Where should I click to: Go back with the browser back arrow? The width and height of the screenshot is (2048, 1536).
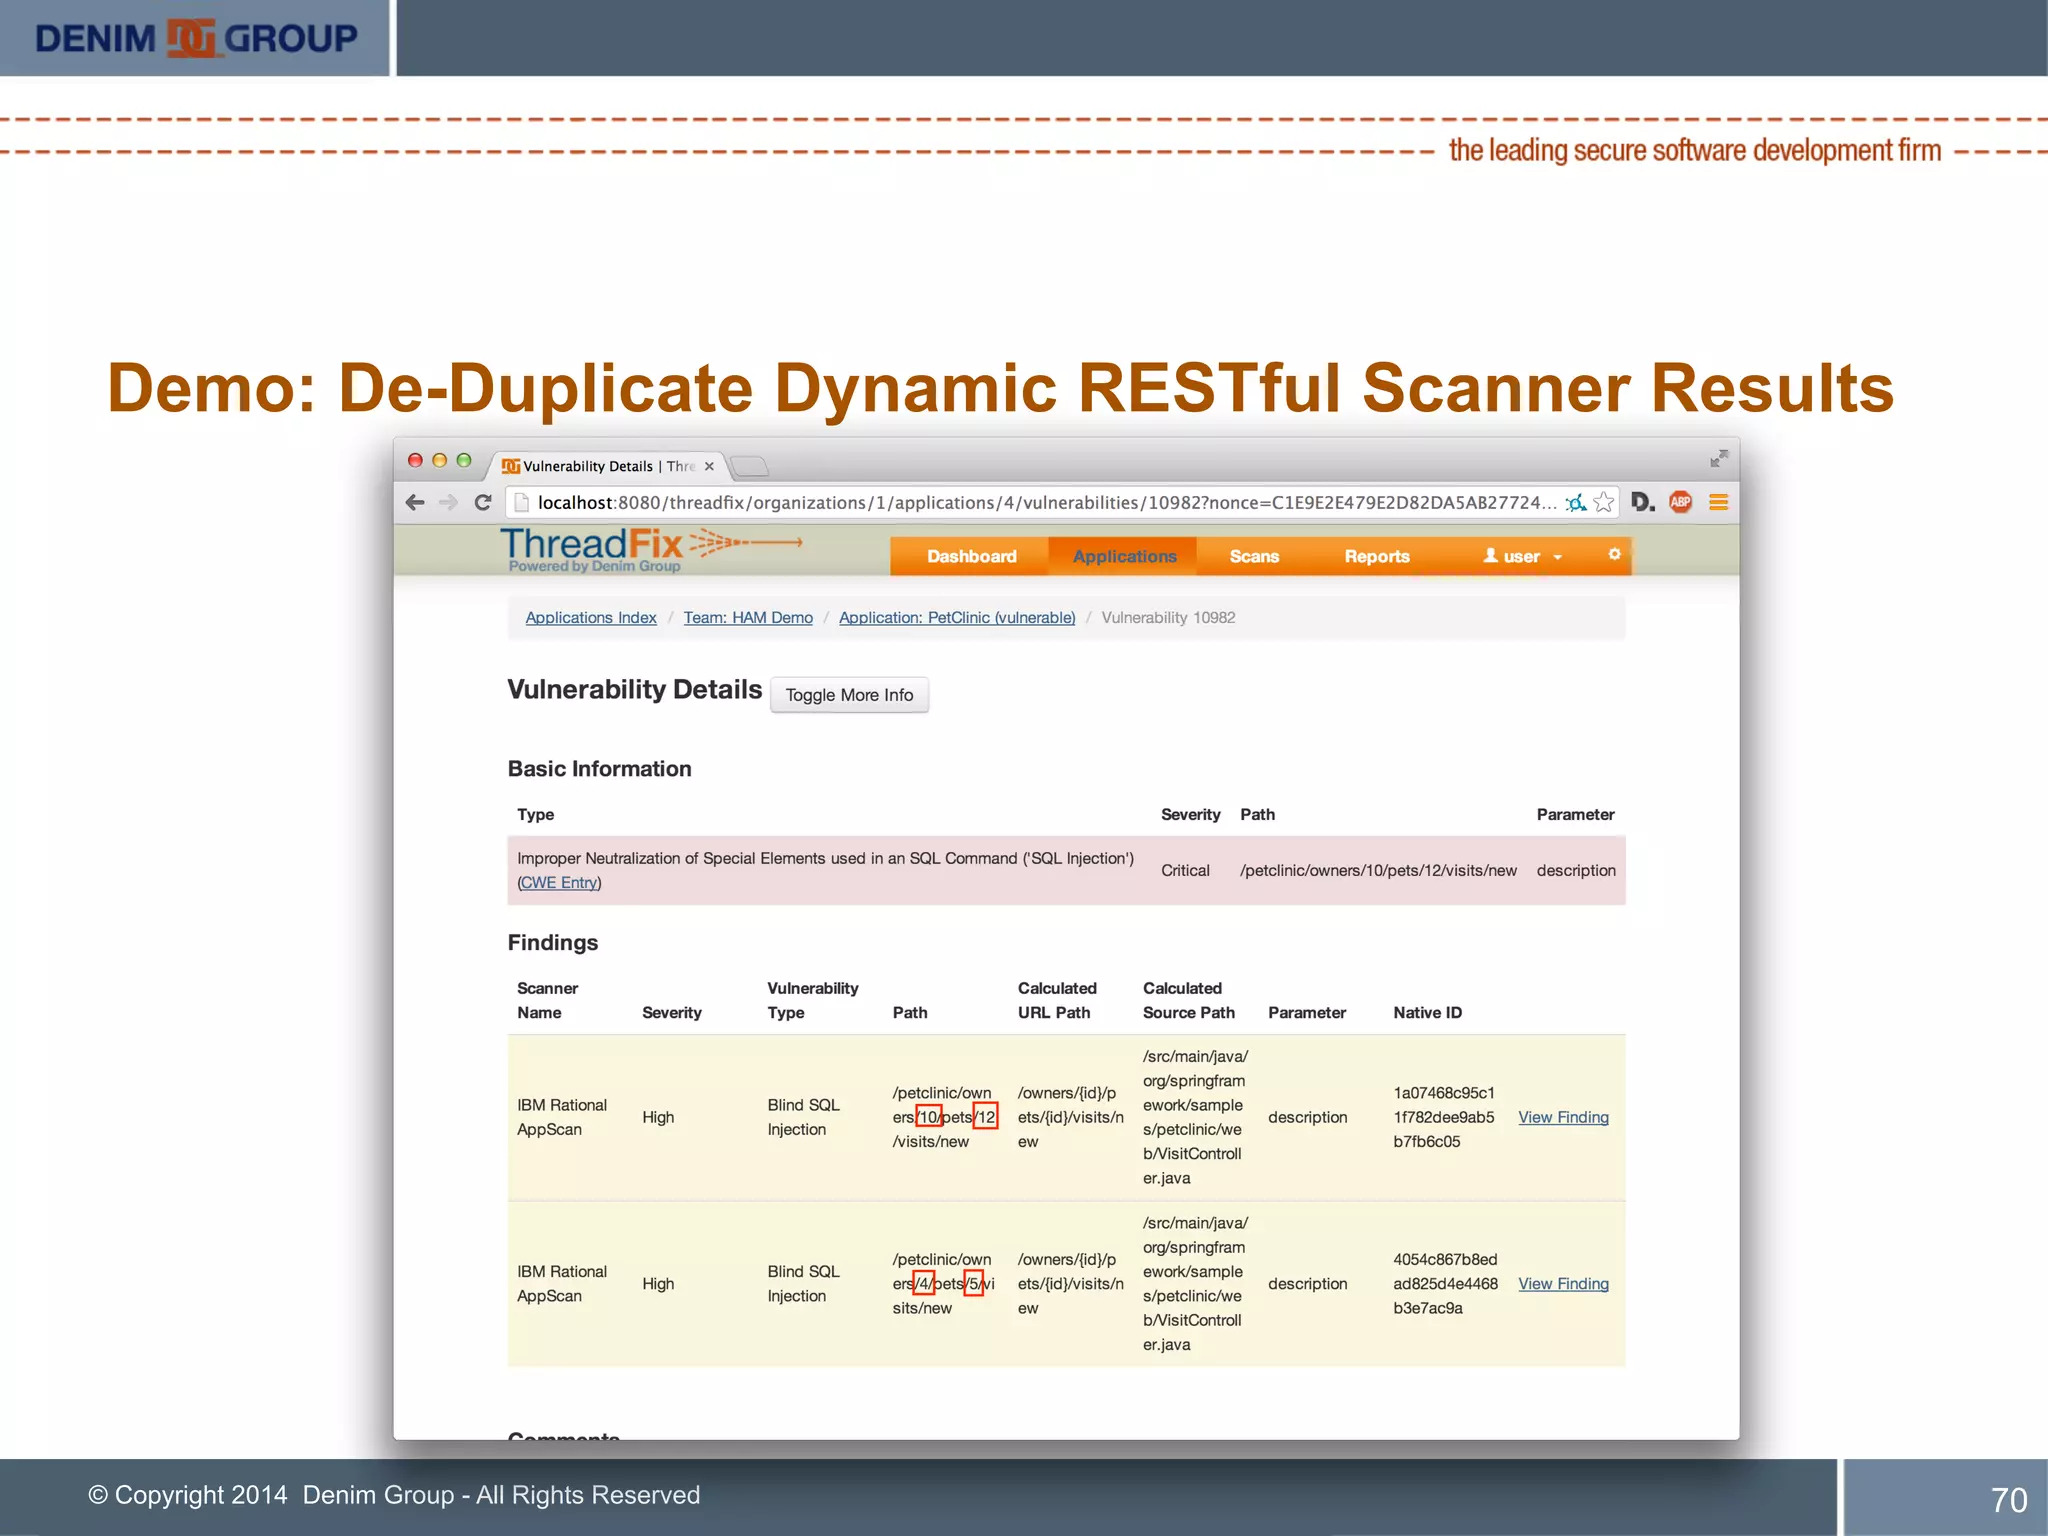415,502
